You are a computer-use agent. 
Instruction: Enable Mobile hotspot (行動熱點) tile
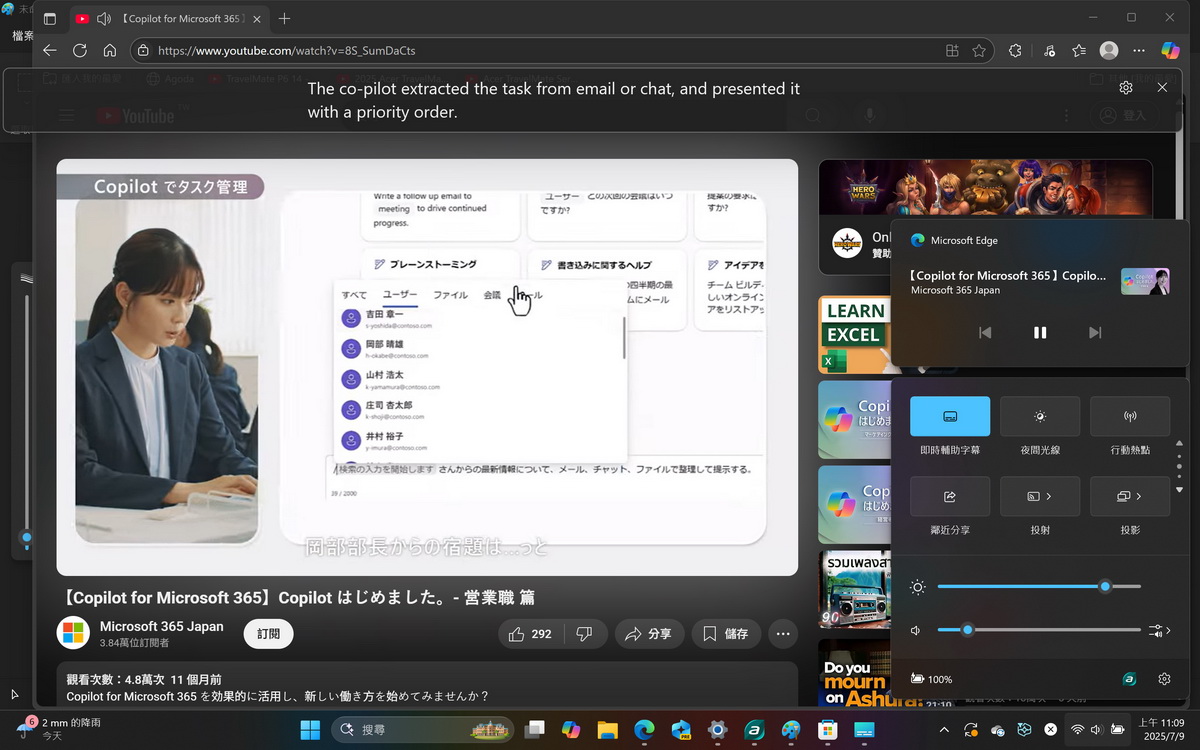(x=1130, y=416)
